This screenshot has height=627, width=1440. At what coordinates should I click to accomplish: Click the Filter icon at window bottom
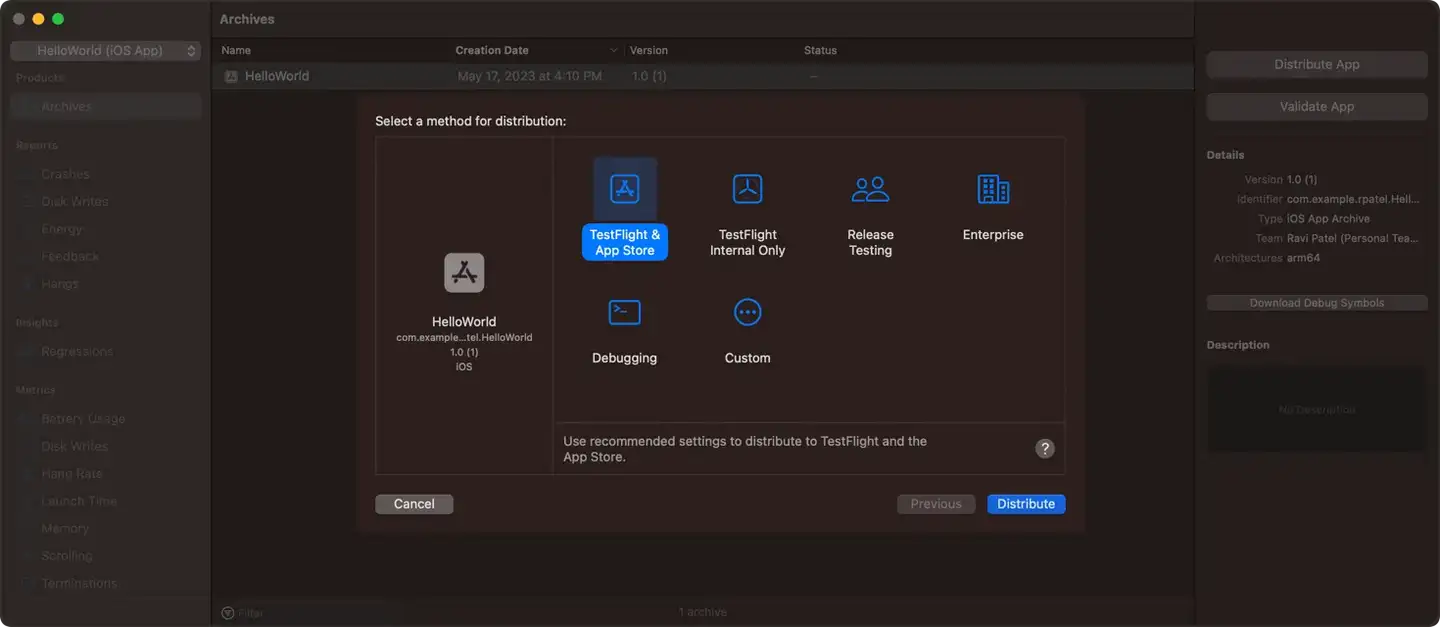tap(228, 612)
